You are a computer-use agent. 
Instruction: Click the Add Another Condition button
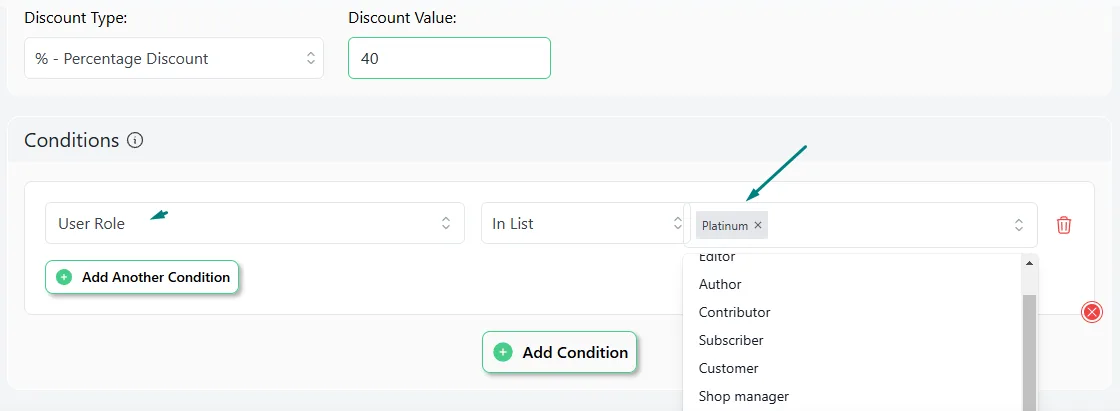point(141,277)
